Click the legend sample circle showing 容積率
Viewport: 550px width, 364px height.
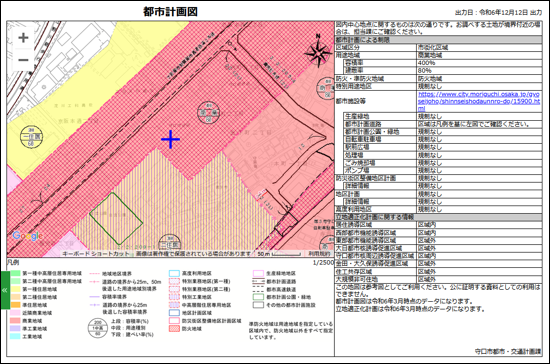[x=98, y=328]
